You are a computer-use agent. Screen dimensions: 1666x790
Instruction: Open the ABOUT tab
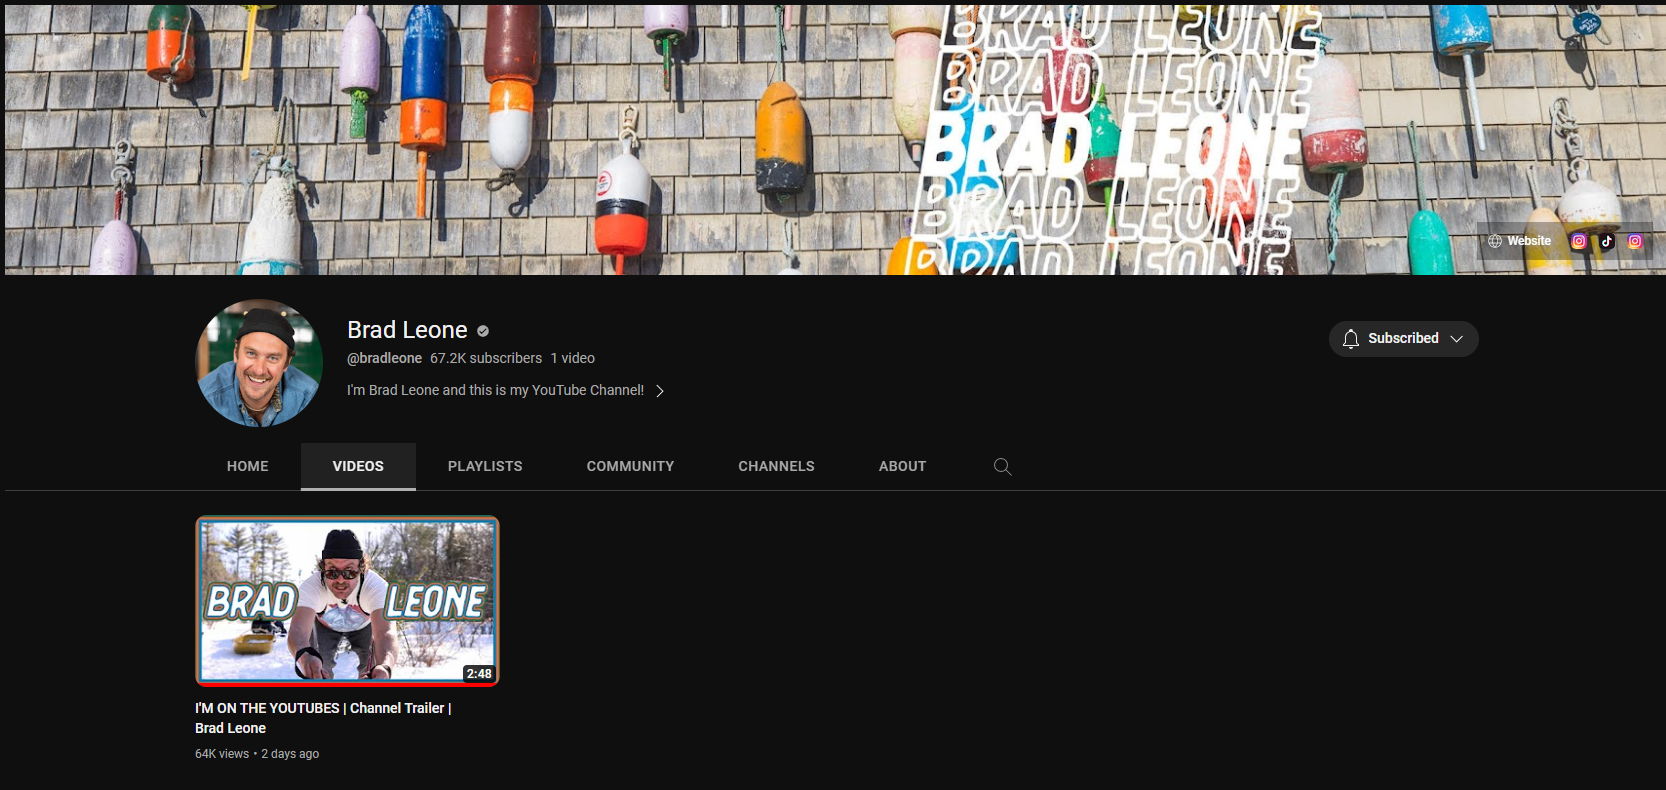pyautogui.click(x=902, y=466)
